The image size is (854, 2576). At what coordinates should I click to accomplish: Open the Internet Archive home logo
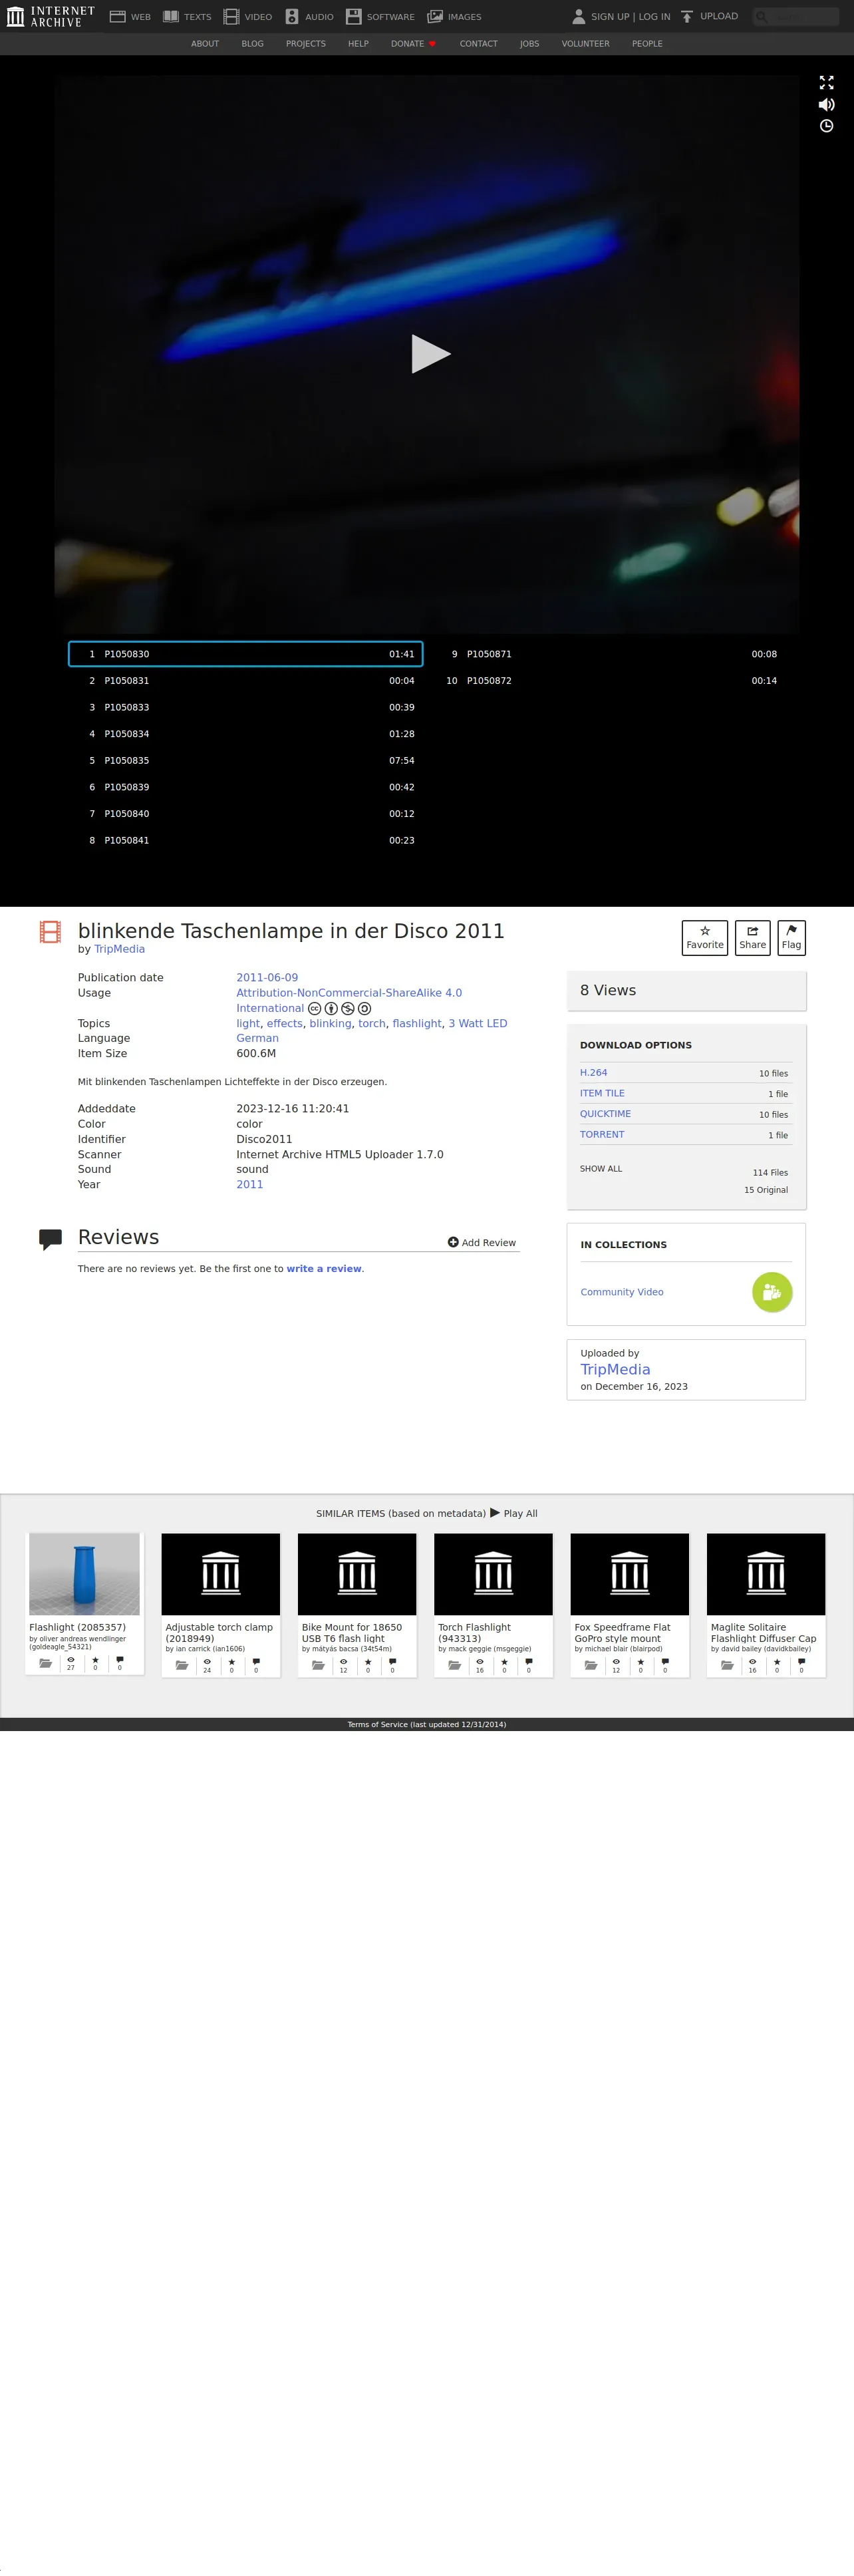tap(50, 16)
